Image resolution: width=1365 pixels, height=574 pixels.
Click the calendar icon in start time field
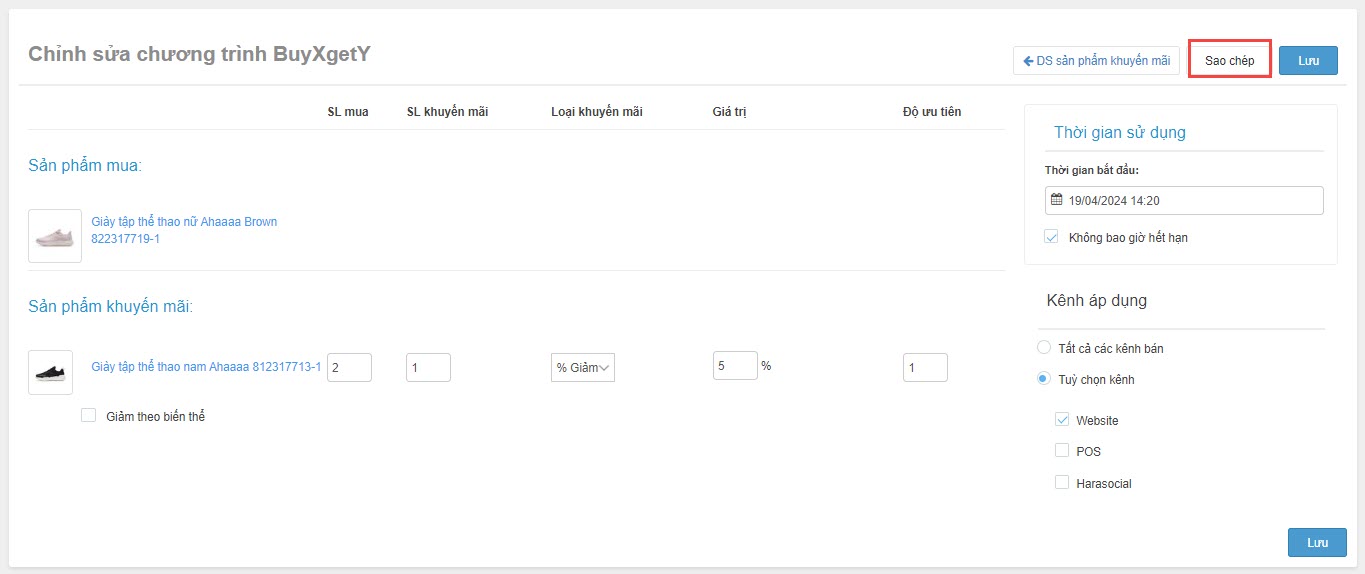[x=1056, y=200]
